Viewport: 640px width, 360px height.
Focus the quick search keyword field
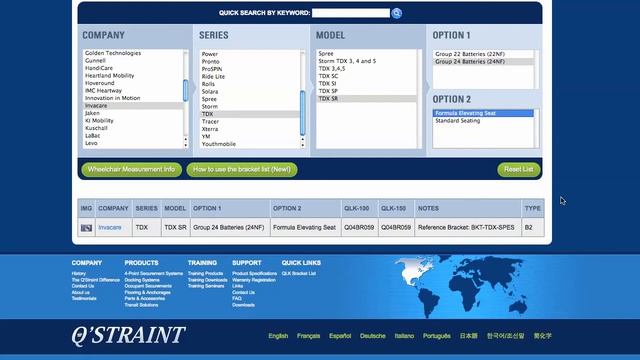pos(351,13)
